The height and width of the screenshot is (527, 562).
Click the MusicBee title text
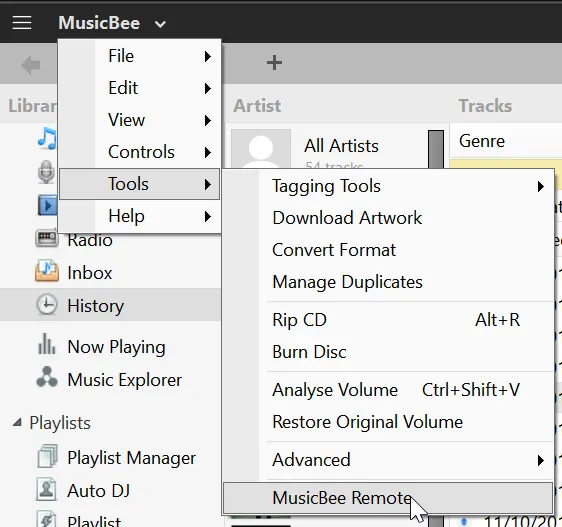click(x=99, y=23)
